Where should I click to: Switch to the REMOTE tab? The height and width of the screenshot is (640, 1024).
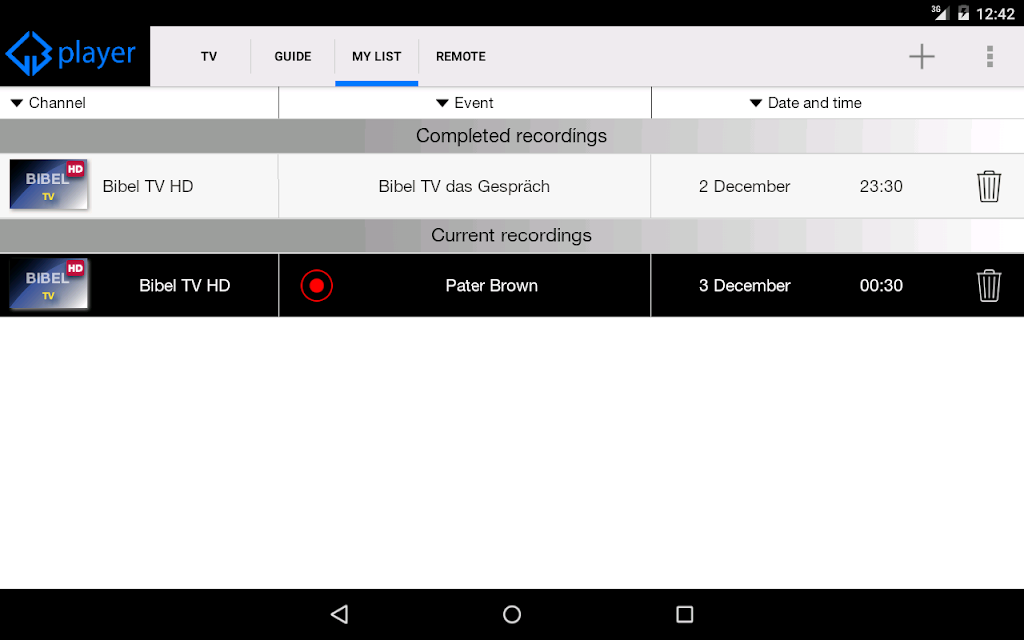click(460, 57)
